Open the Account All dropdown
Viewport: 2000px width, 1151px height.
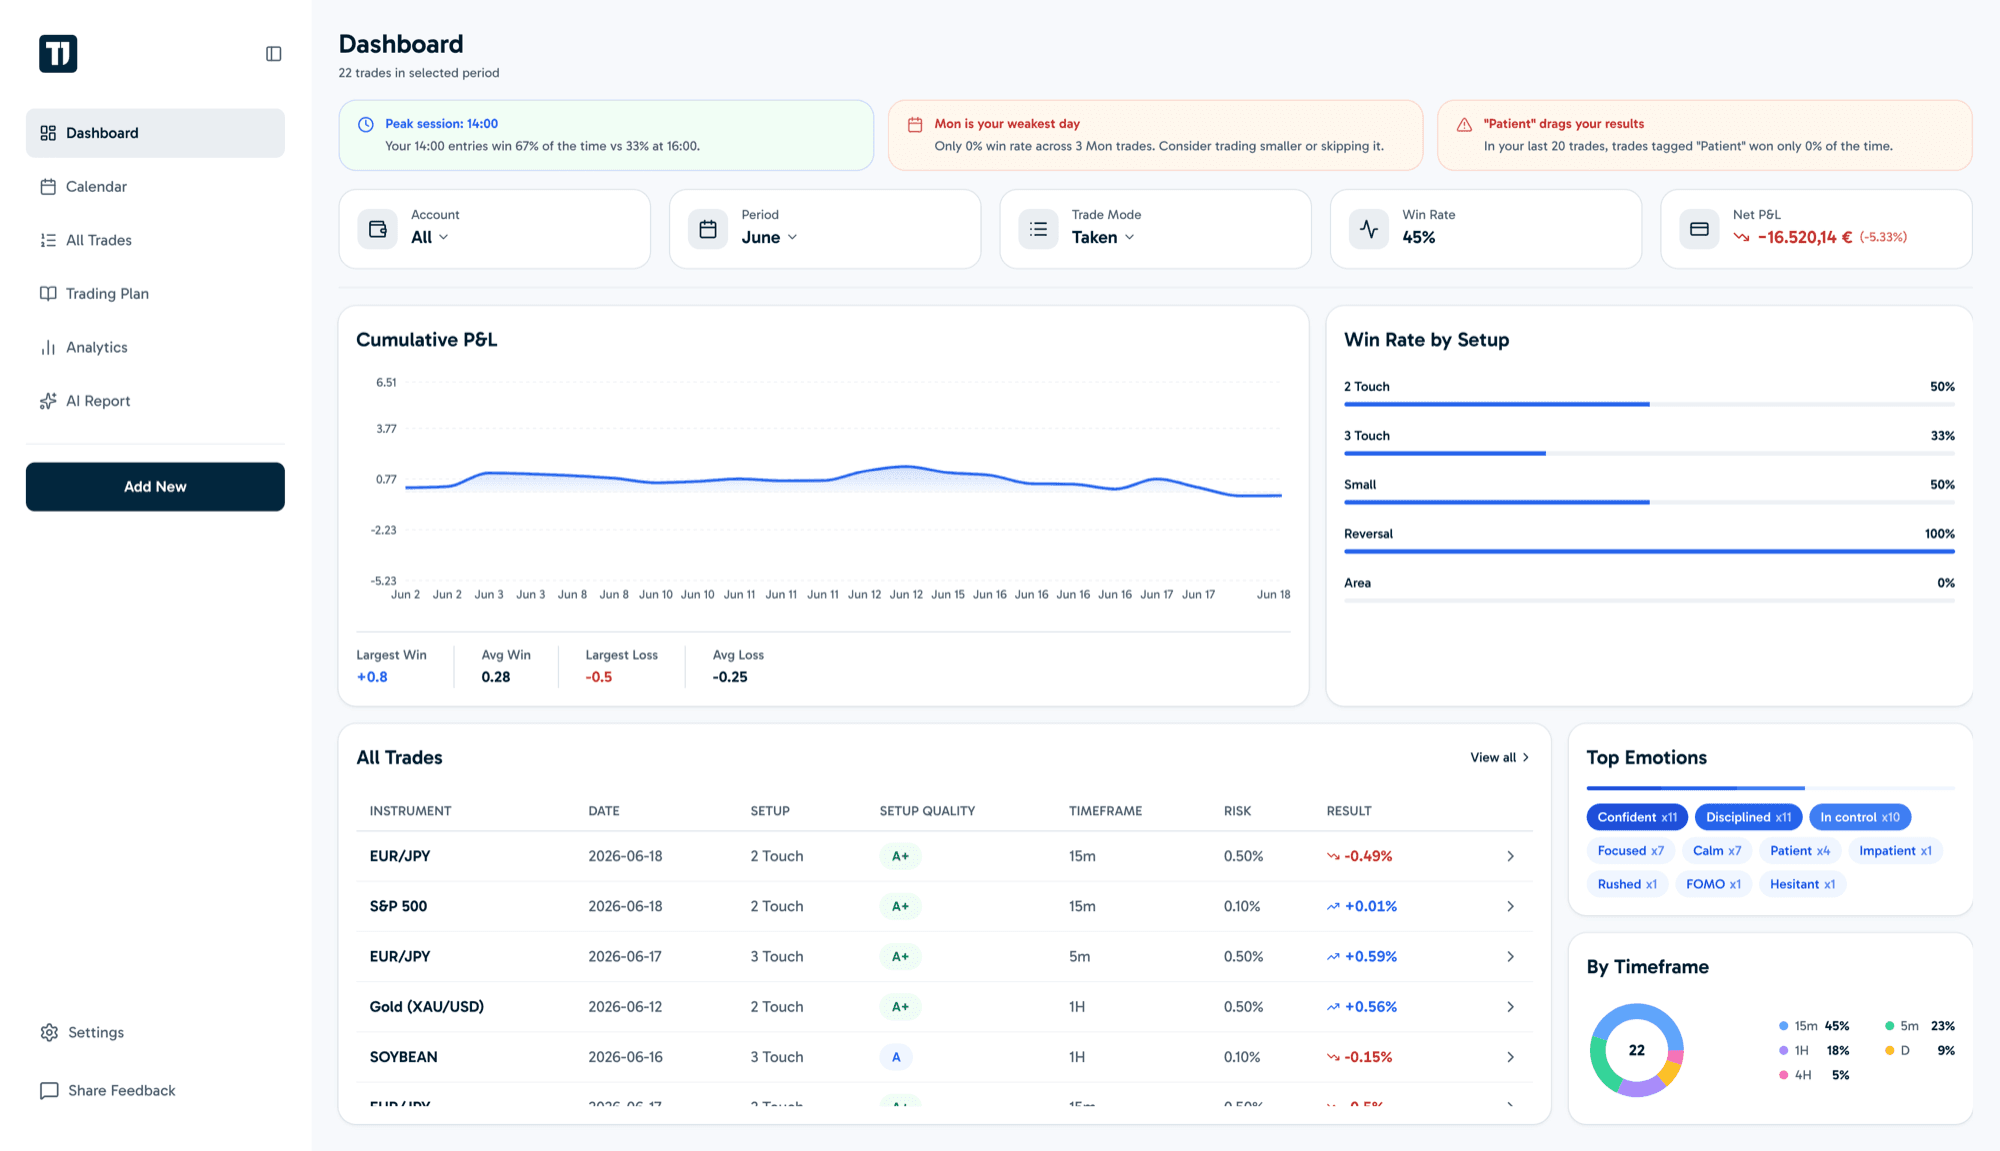(430, 237)
